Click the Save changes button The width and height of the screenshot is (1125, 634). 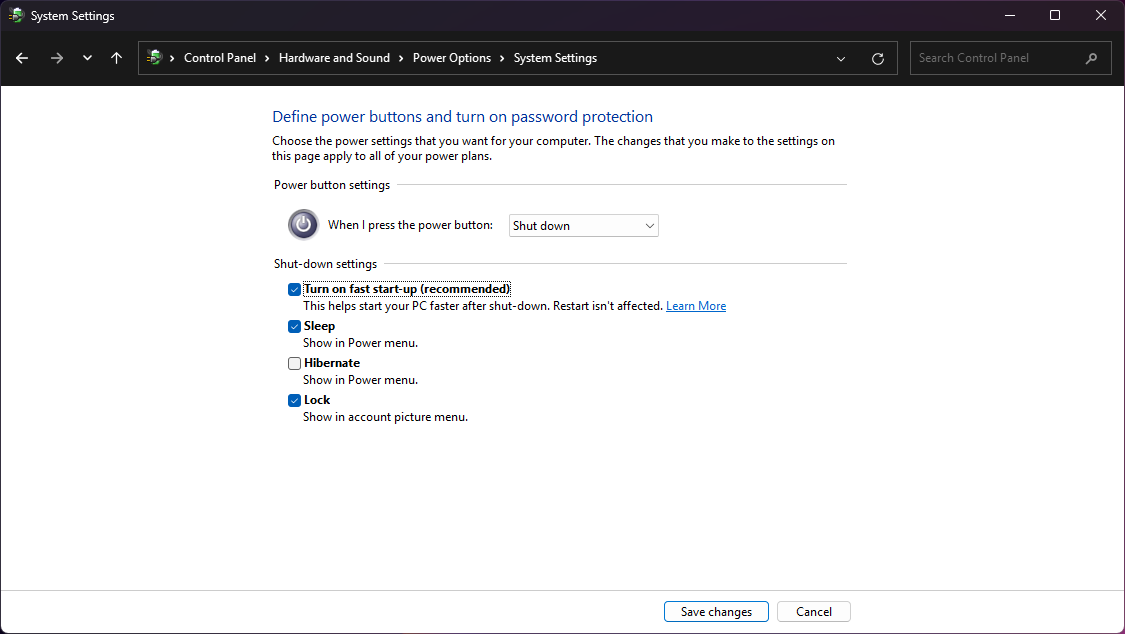(x=716, y=611)
